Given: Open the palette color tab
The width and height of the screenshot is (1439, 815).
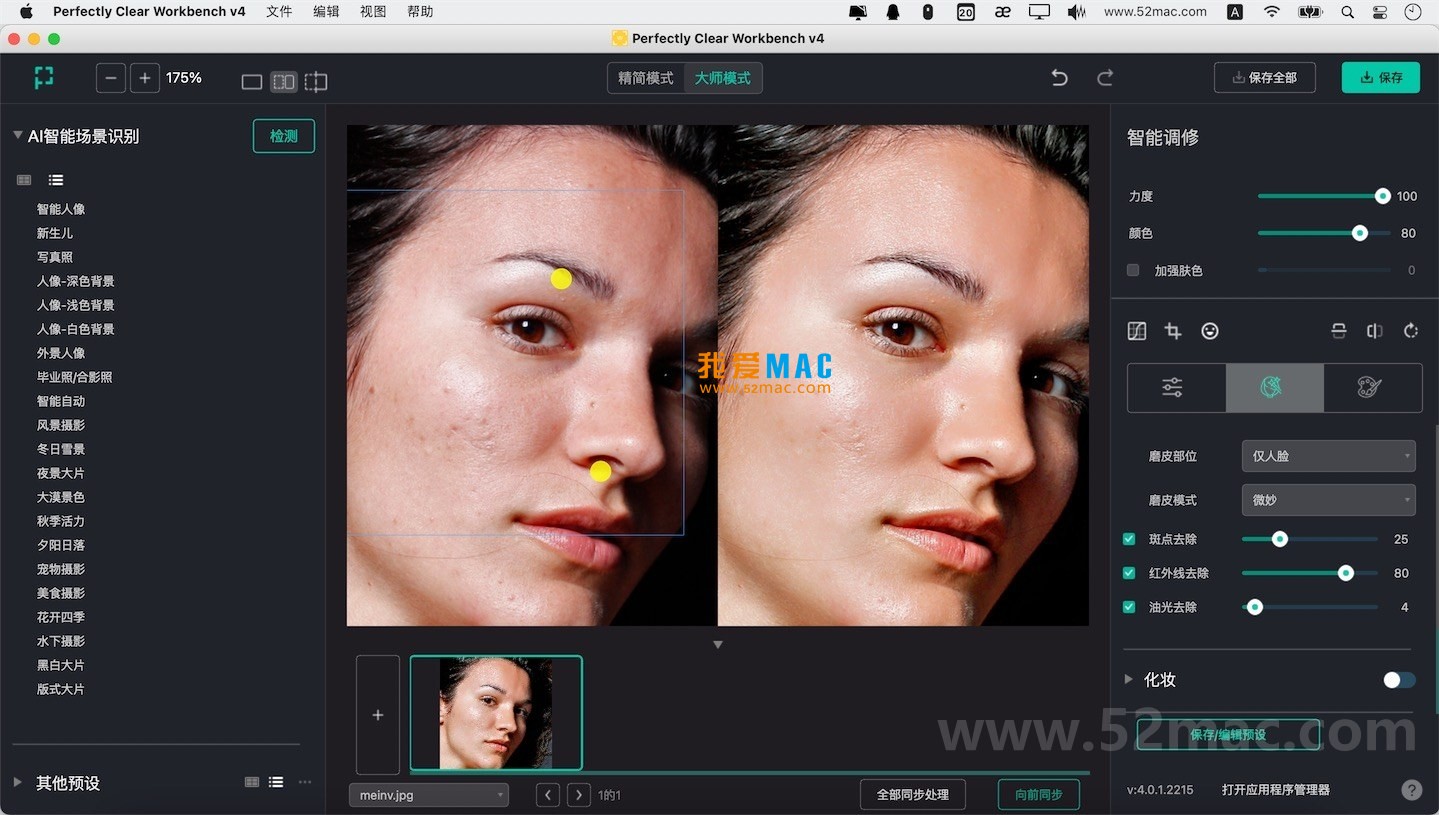Looking at the screenshot, I should 1372,388.
